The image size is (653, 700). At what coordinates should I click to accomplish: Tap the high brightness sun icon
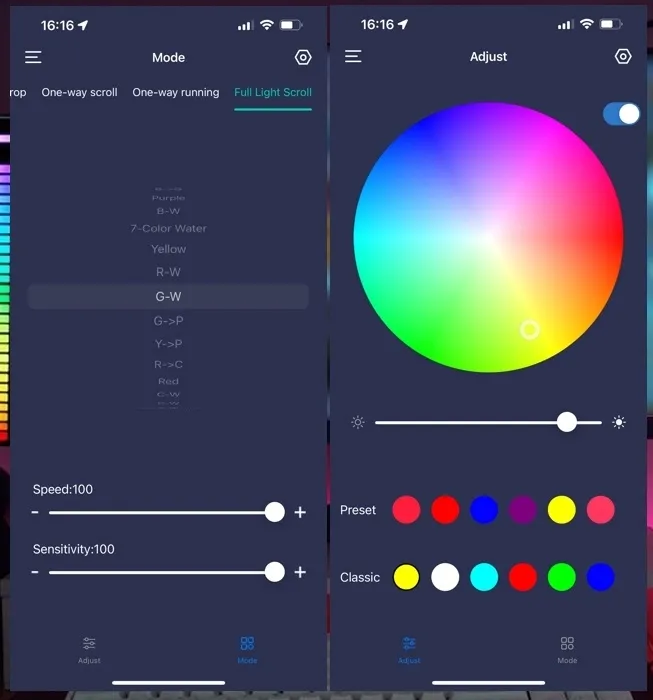coord(619,422)
